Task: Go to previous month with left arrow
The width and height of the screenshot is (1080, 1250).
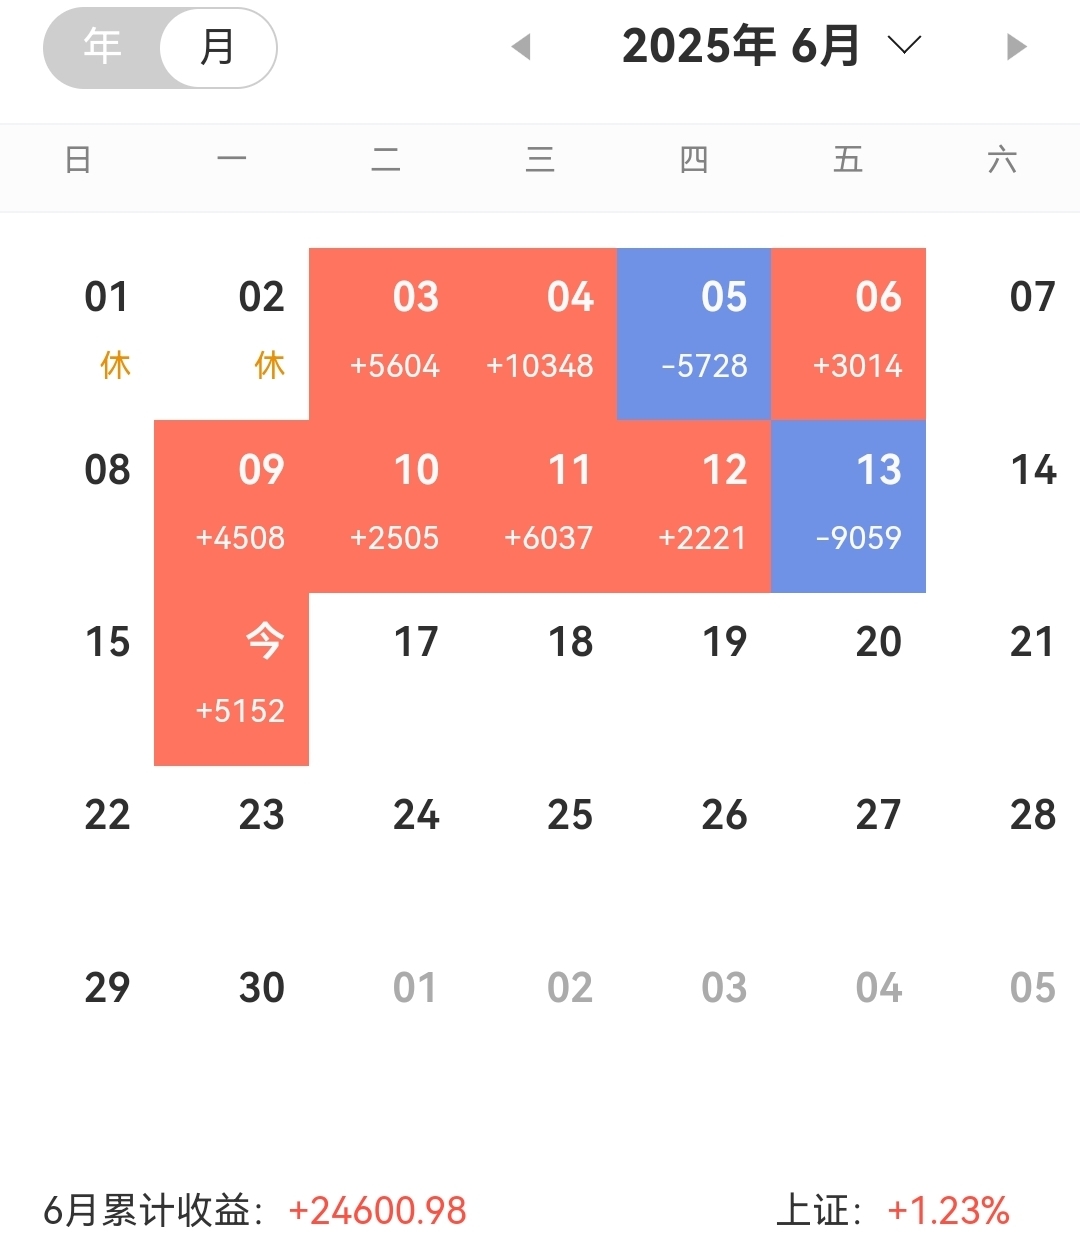Action: [x=521, y=47]
